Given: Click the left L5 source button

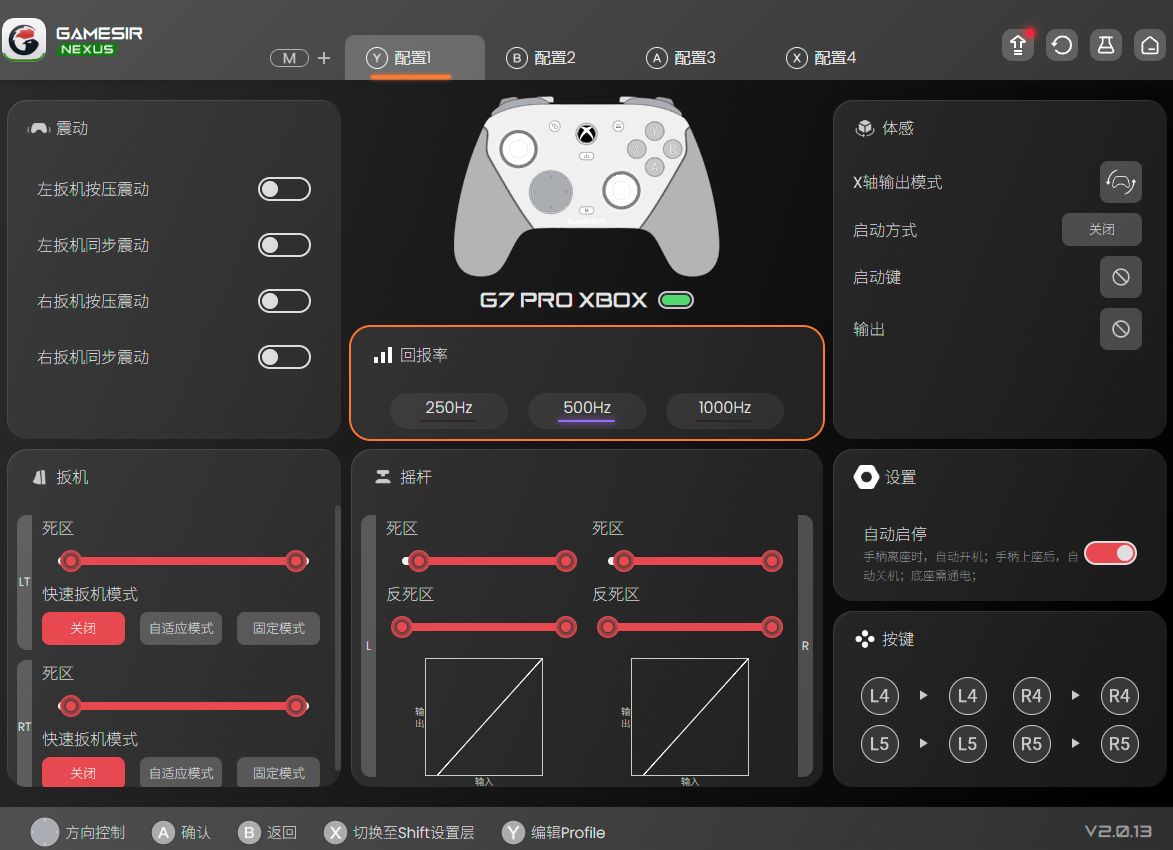Looking at the screenshot, I should coord(880,744).
